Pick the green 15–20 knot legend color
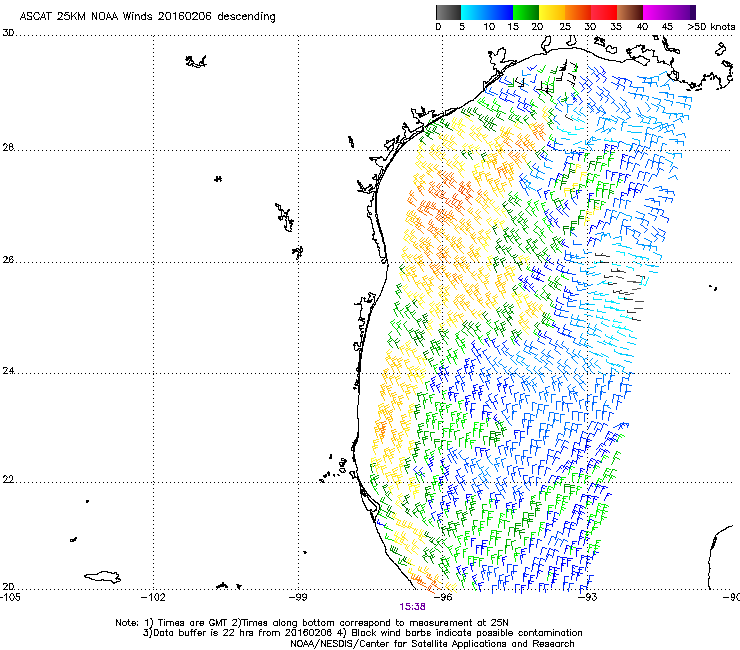The height and width of the screenshot is (650, 740). (x=526, y=12)
